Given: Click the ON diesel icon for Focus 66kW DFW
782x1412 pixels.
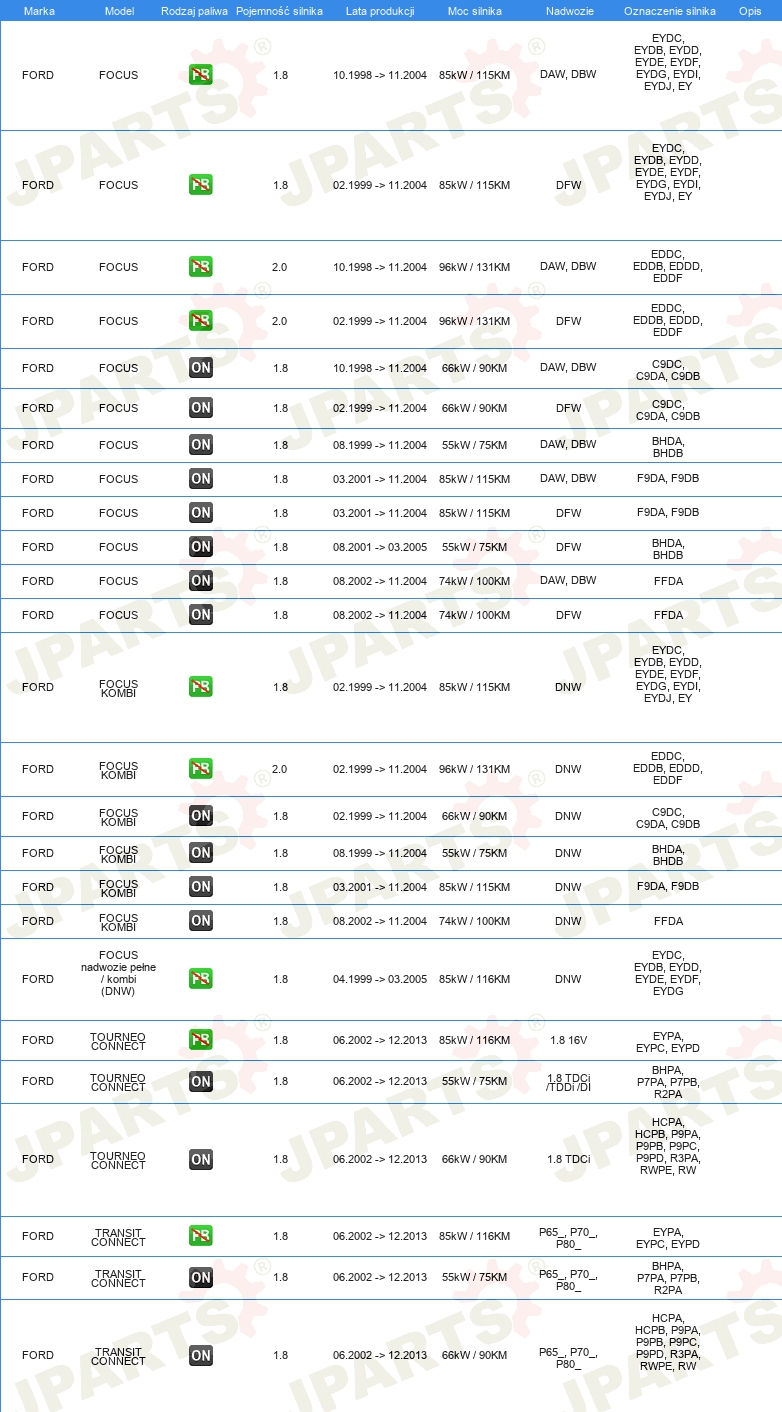Looking at the screenshot, I should point(201,408).
